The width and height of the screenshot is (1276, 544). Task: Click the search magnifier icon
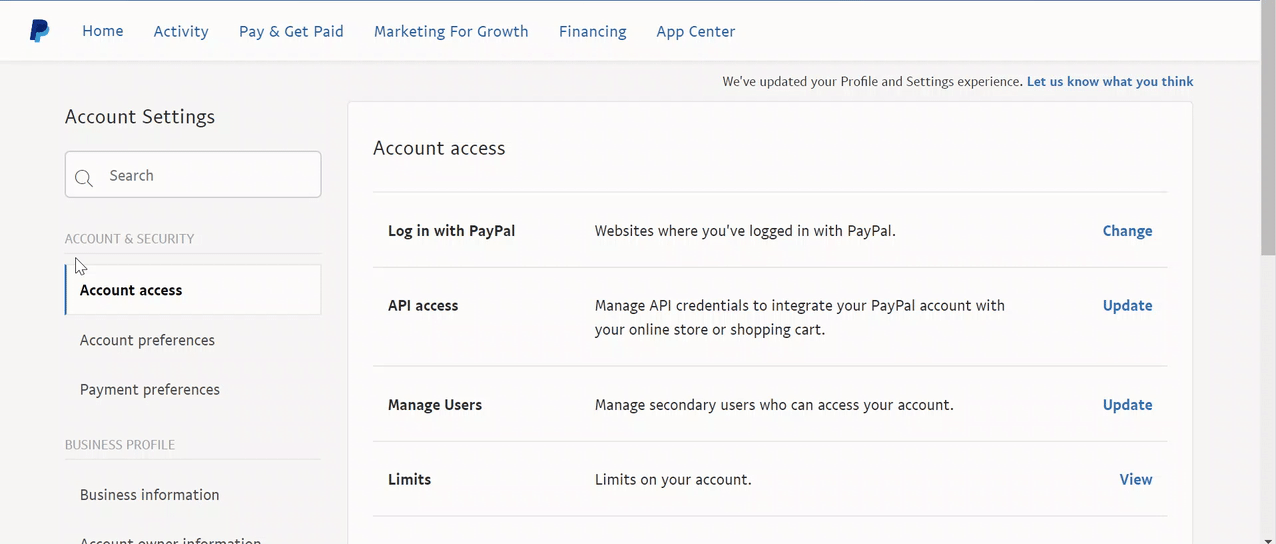(85, 178)
